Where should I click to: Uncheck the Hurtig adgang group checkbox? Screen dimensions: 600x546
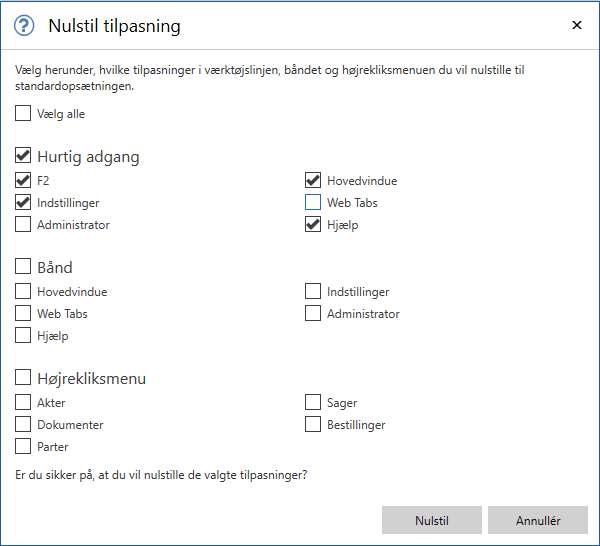pos(23,157)
